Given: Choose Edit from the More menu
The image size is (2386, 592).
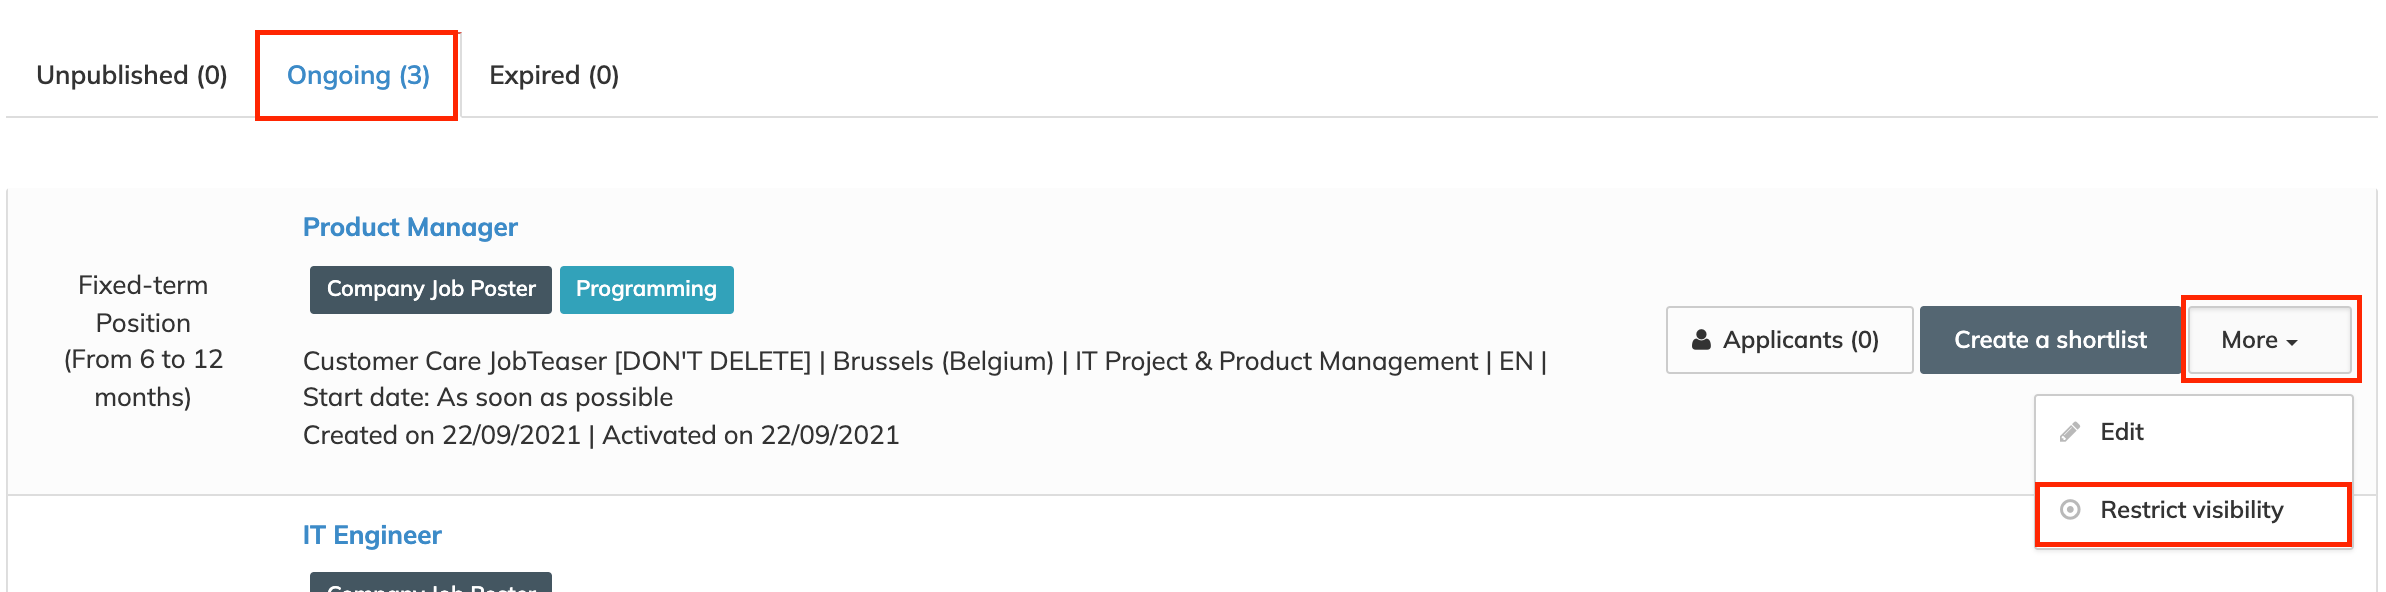Looking at the screenshot, I should tap(2121, 432).
